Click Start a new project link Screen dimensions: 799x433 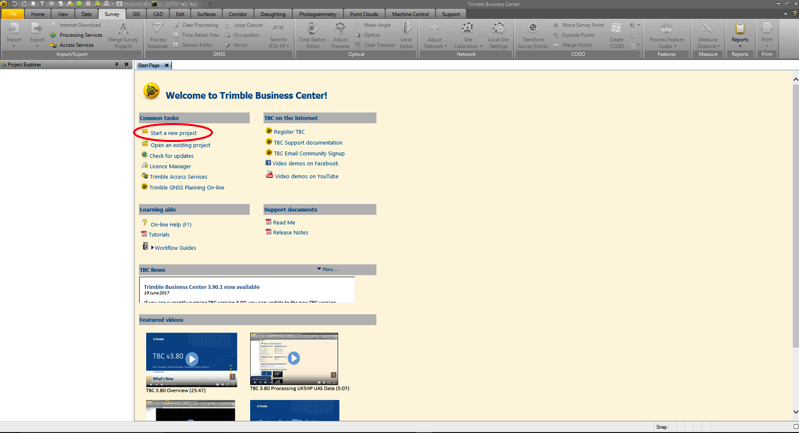(173, 133)
